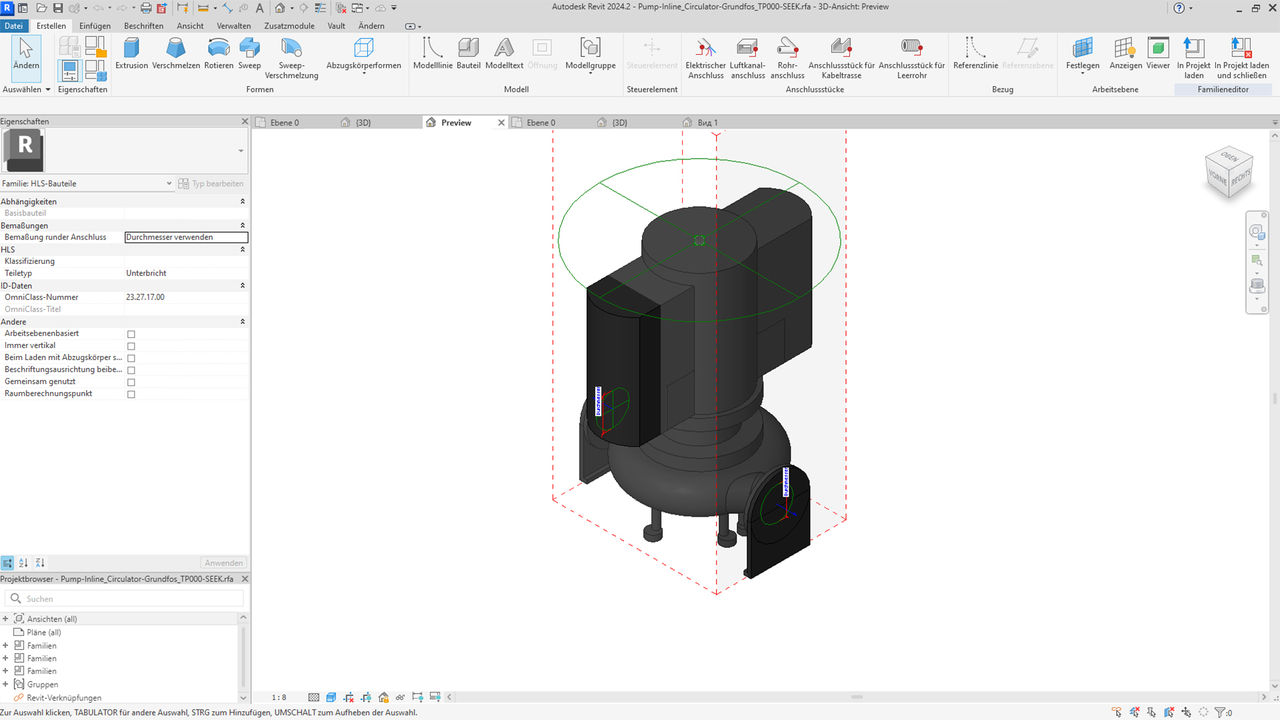Select the Extrusion tool
The width and height of the screenshot is (1280, 720).
click(x=131, y=54)
